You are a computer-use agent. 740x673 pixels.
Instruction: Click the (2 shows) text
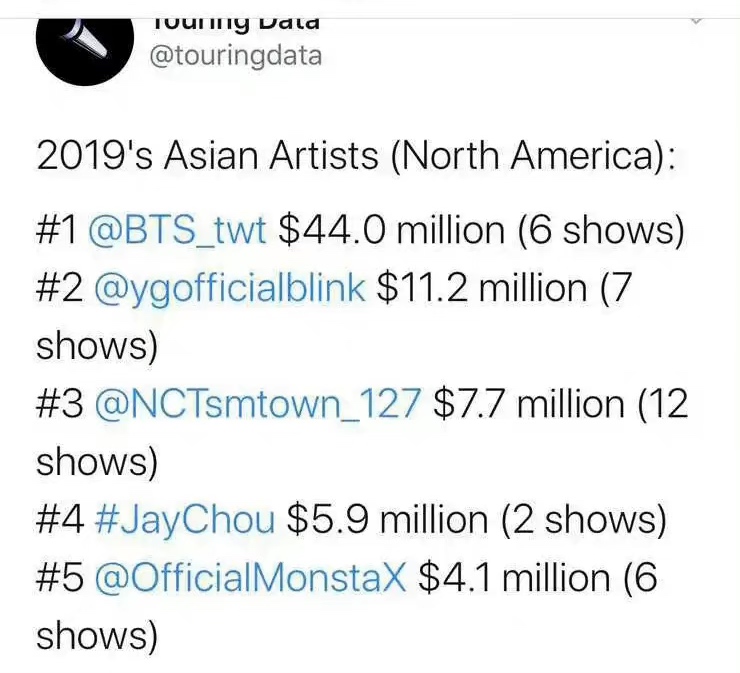click(x=584, y=521)
